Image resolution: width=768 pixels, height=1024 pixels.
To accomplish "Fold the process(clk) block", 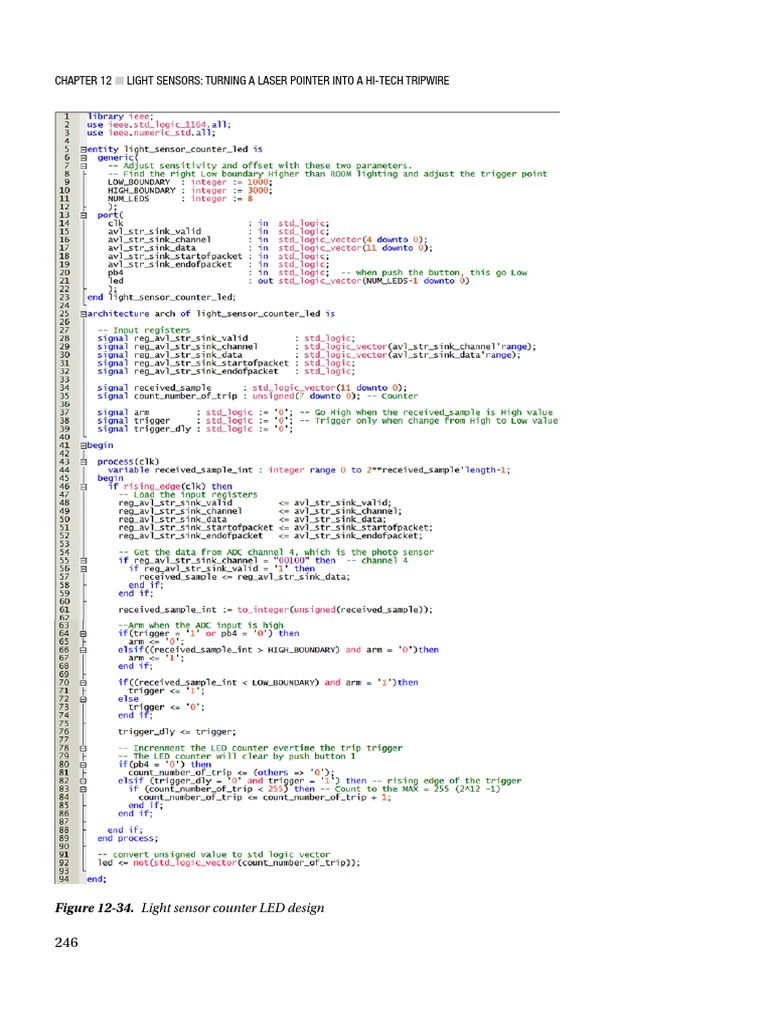I will tap(83, 461).
